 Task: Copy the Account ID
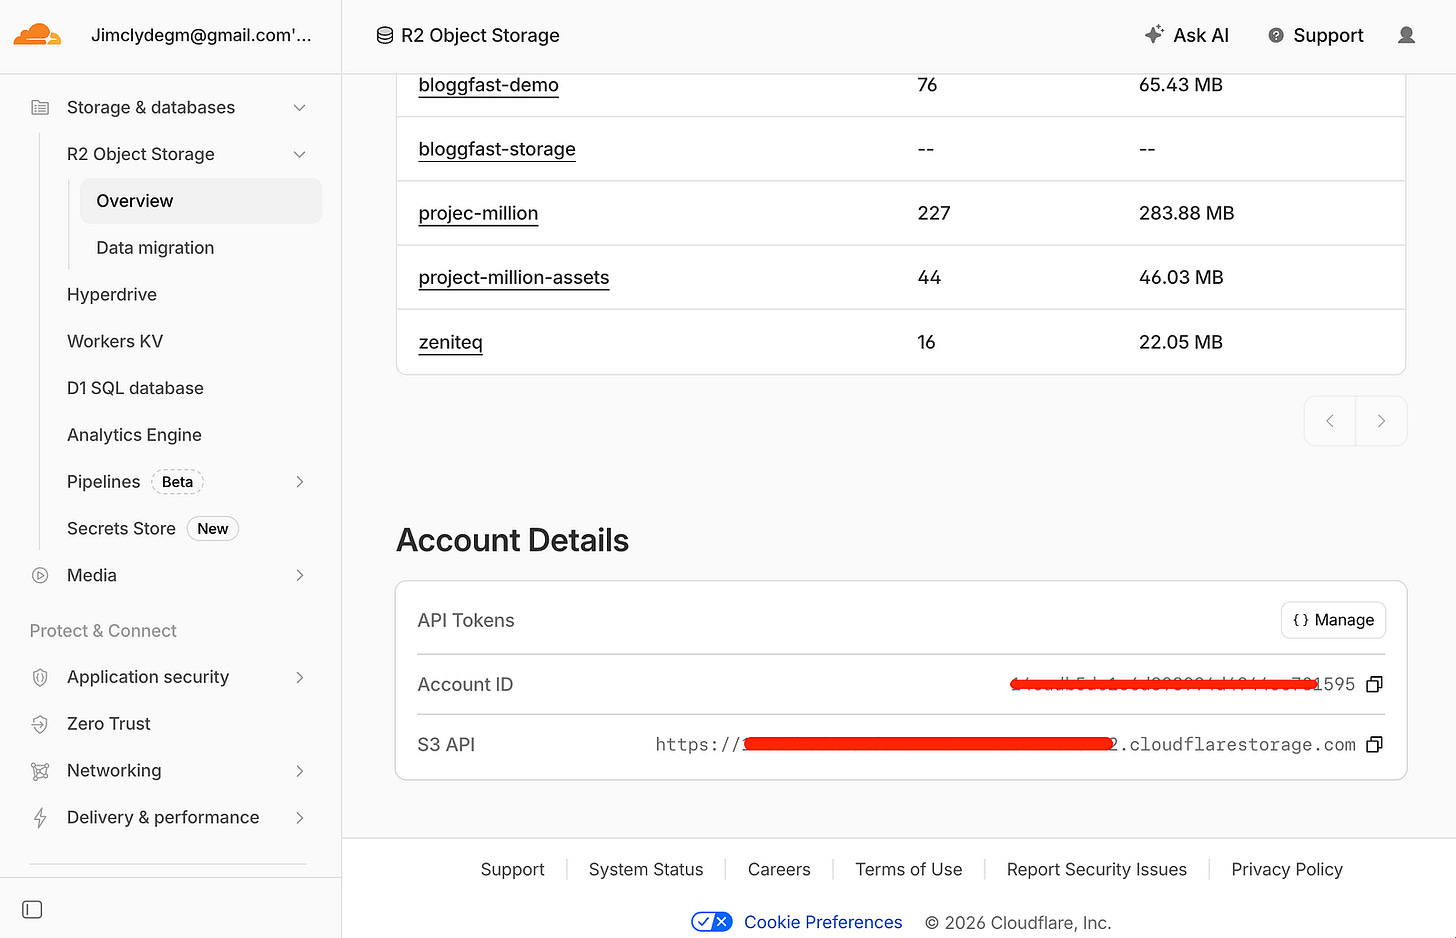click(x=1374, y=684)
